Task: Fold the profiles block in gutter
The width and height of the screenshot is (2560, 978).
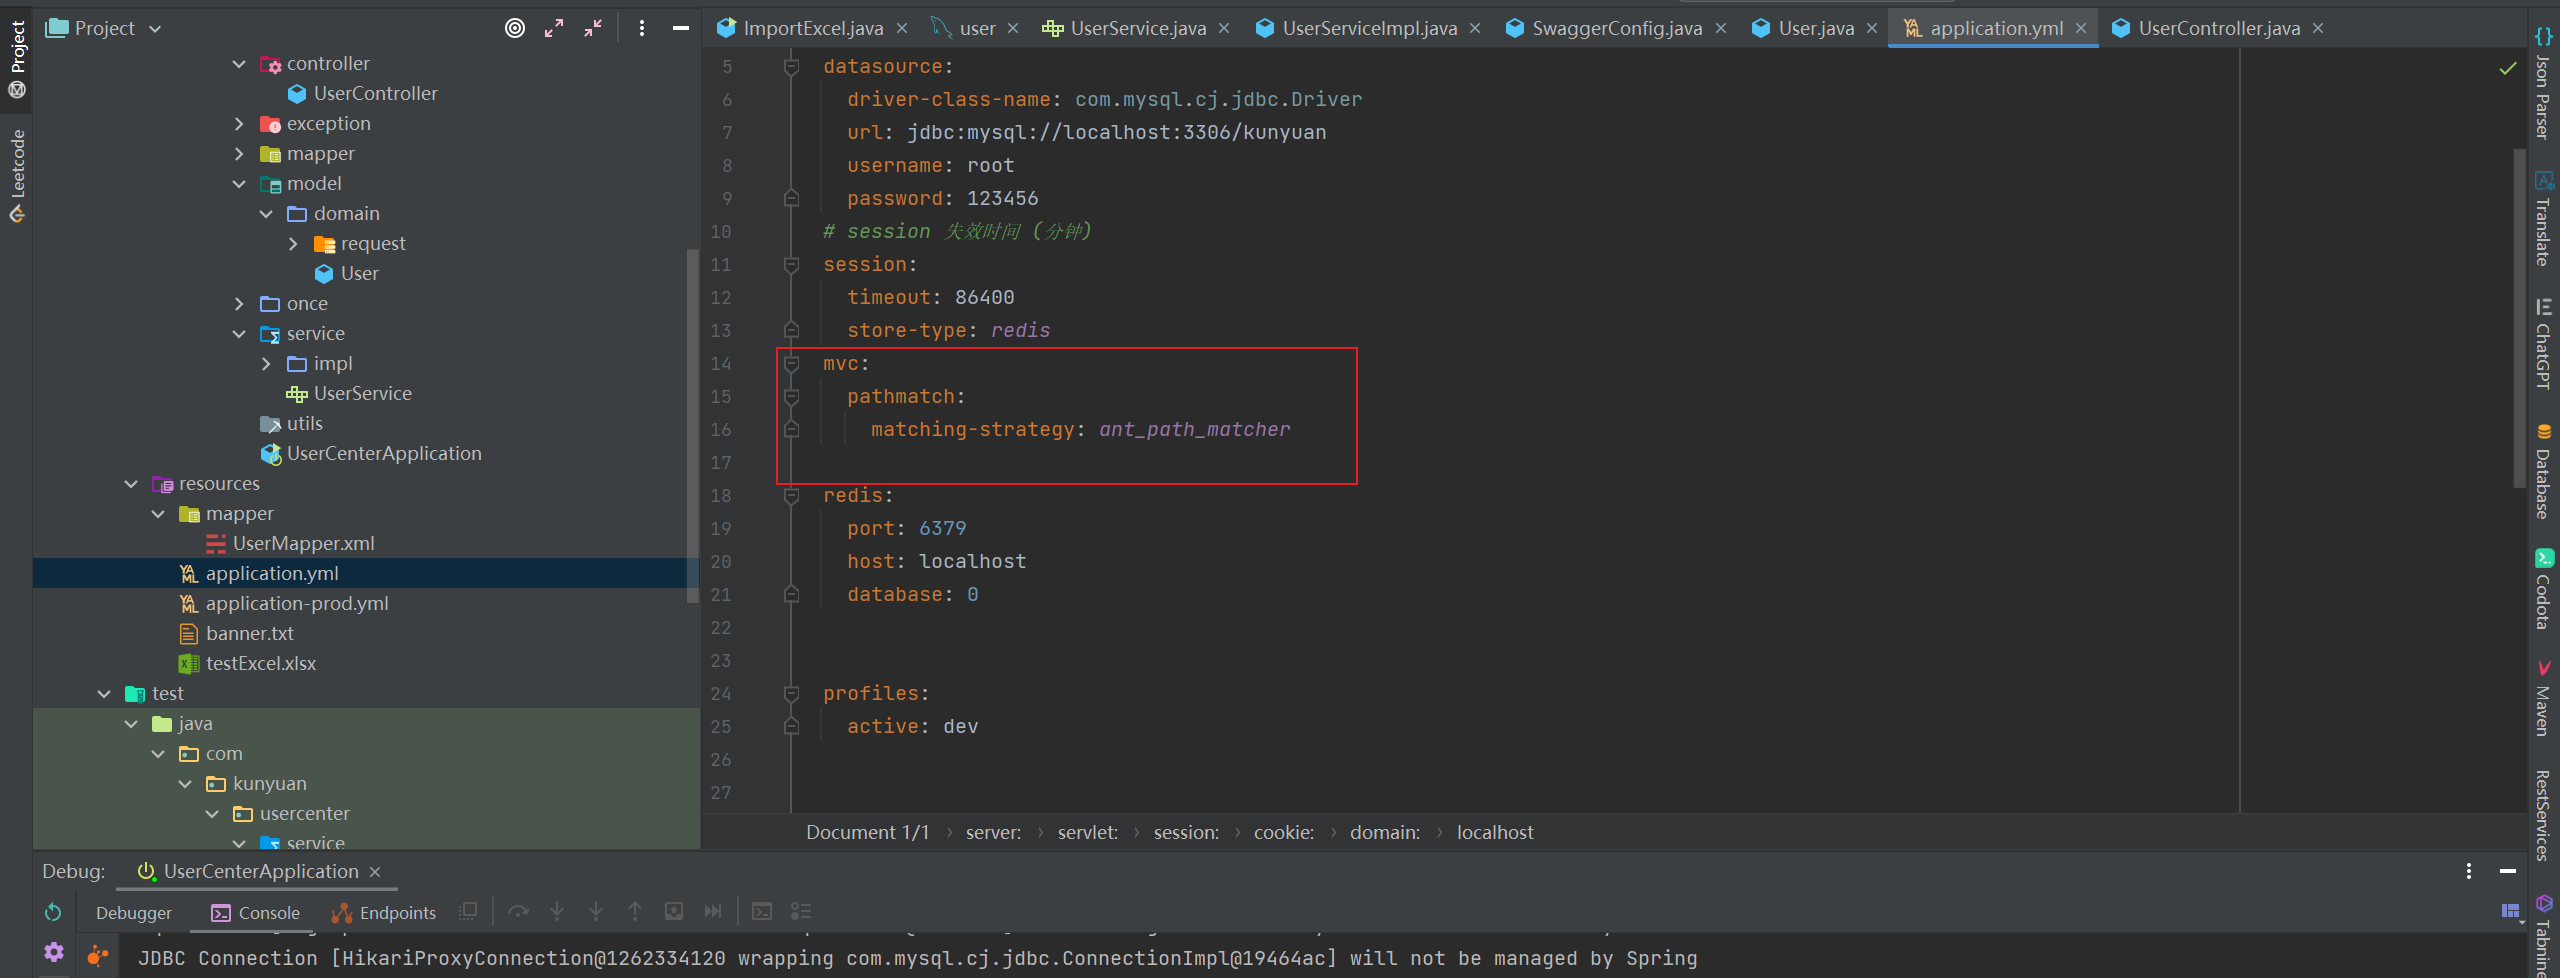Action: click(791, 694)
